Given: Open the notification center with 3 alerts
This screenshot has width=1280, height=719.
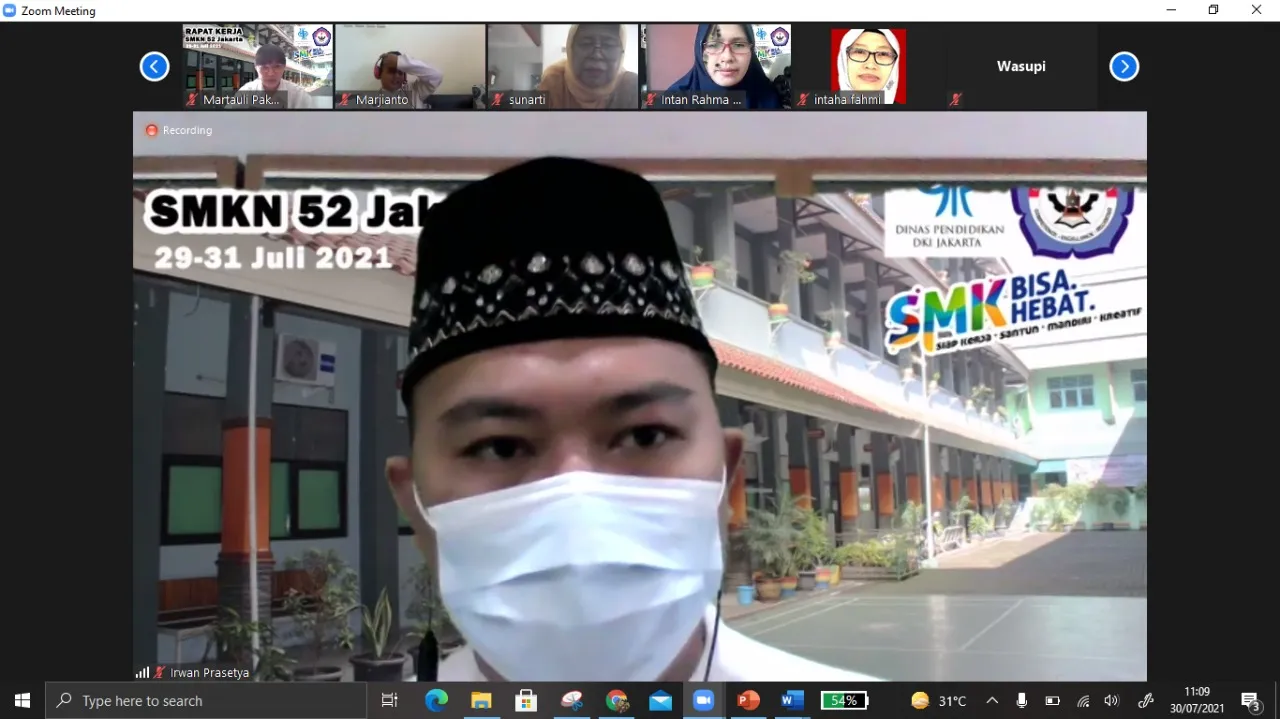Looking at the screenshot, I should point(1250,701).
